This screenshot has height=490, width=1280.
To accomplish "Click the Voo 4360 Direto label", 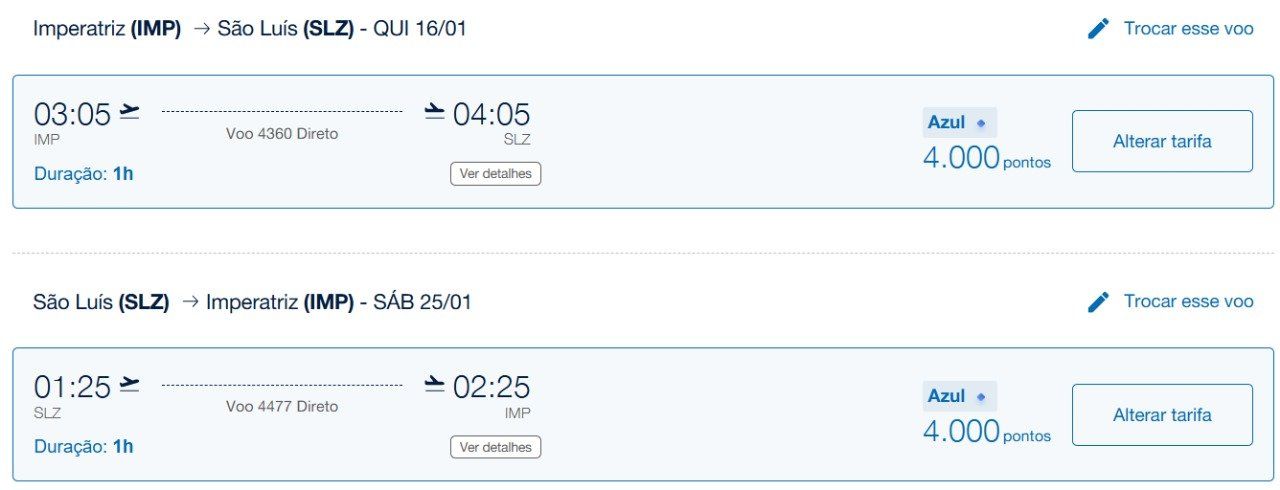I will 282,134.
